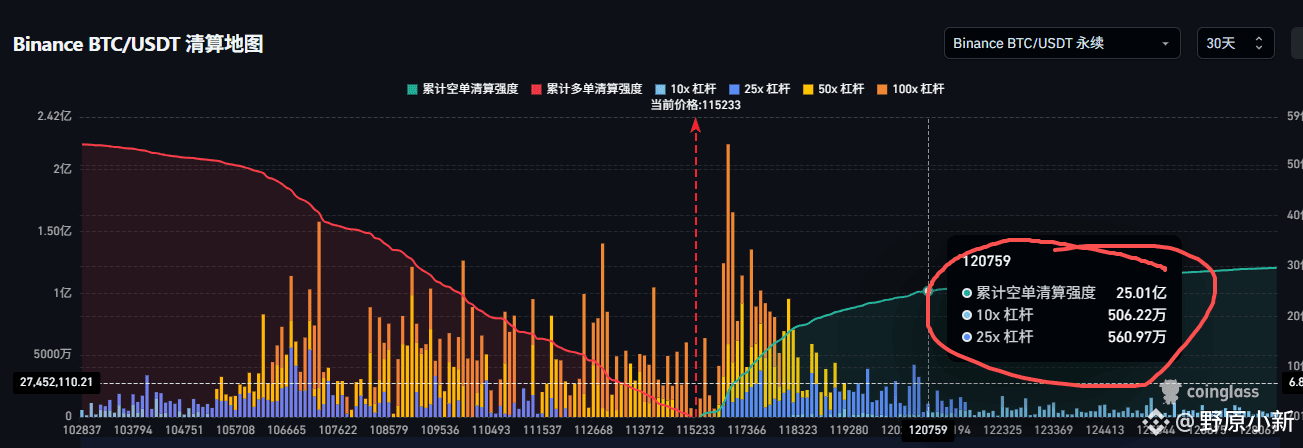The image size is (1303, 448).
Task: Toggle the 累计多单清算强度 legend series
Action: click(586, 89)
